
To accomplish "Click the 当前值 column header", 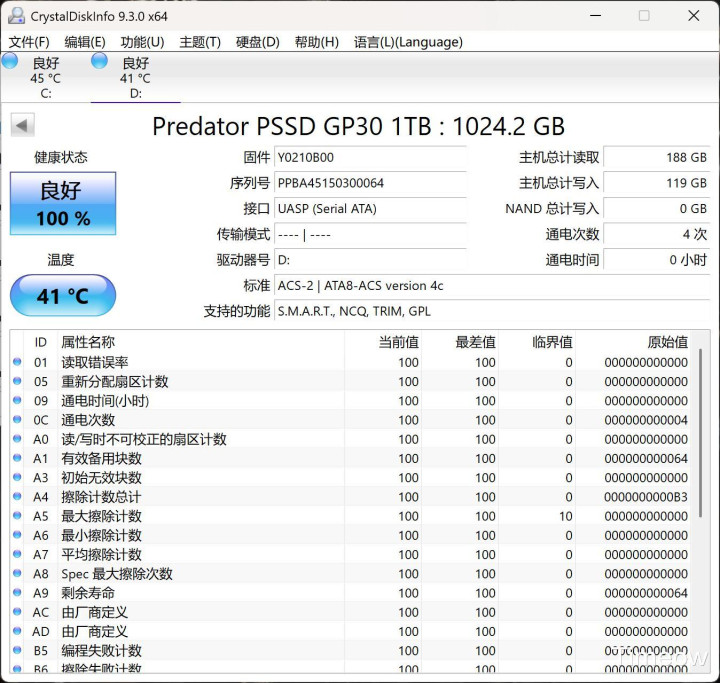I will coord(383,342).
